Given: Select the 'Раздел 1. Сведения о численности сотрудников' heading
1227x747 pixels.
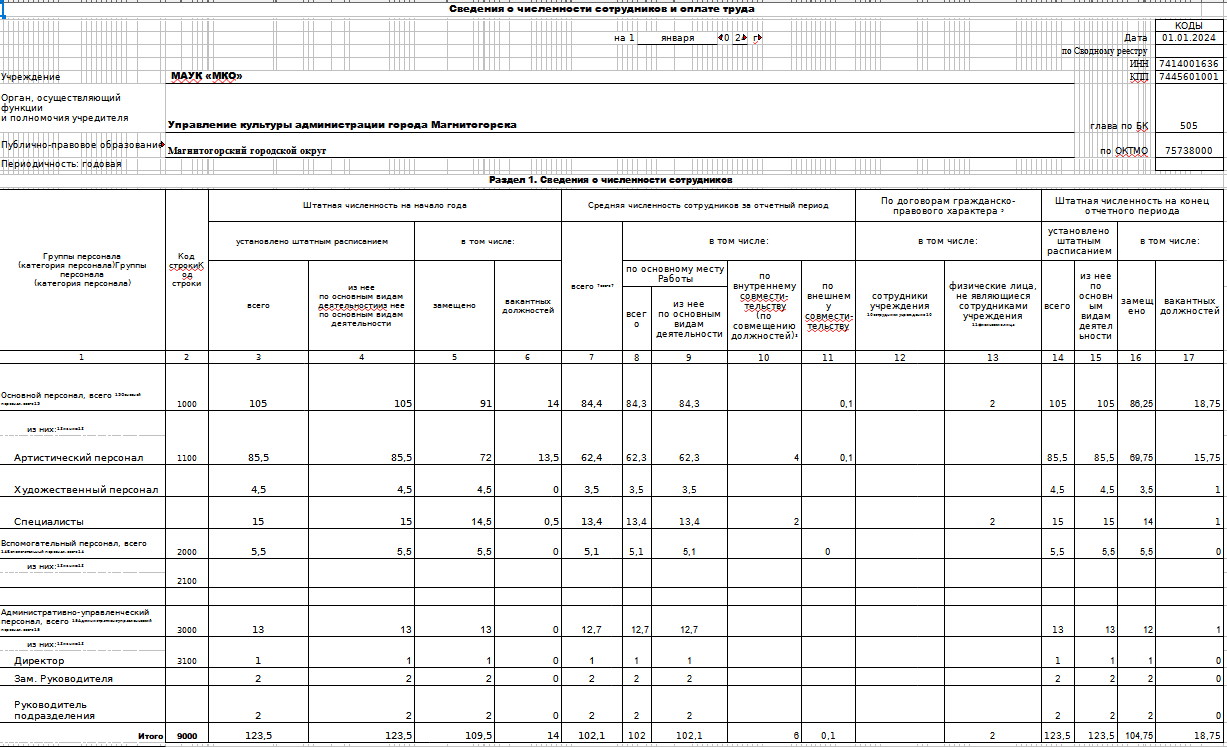Looking at the screenshot, I should pos(610,180).
